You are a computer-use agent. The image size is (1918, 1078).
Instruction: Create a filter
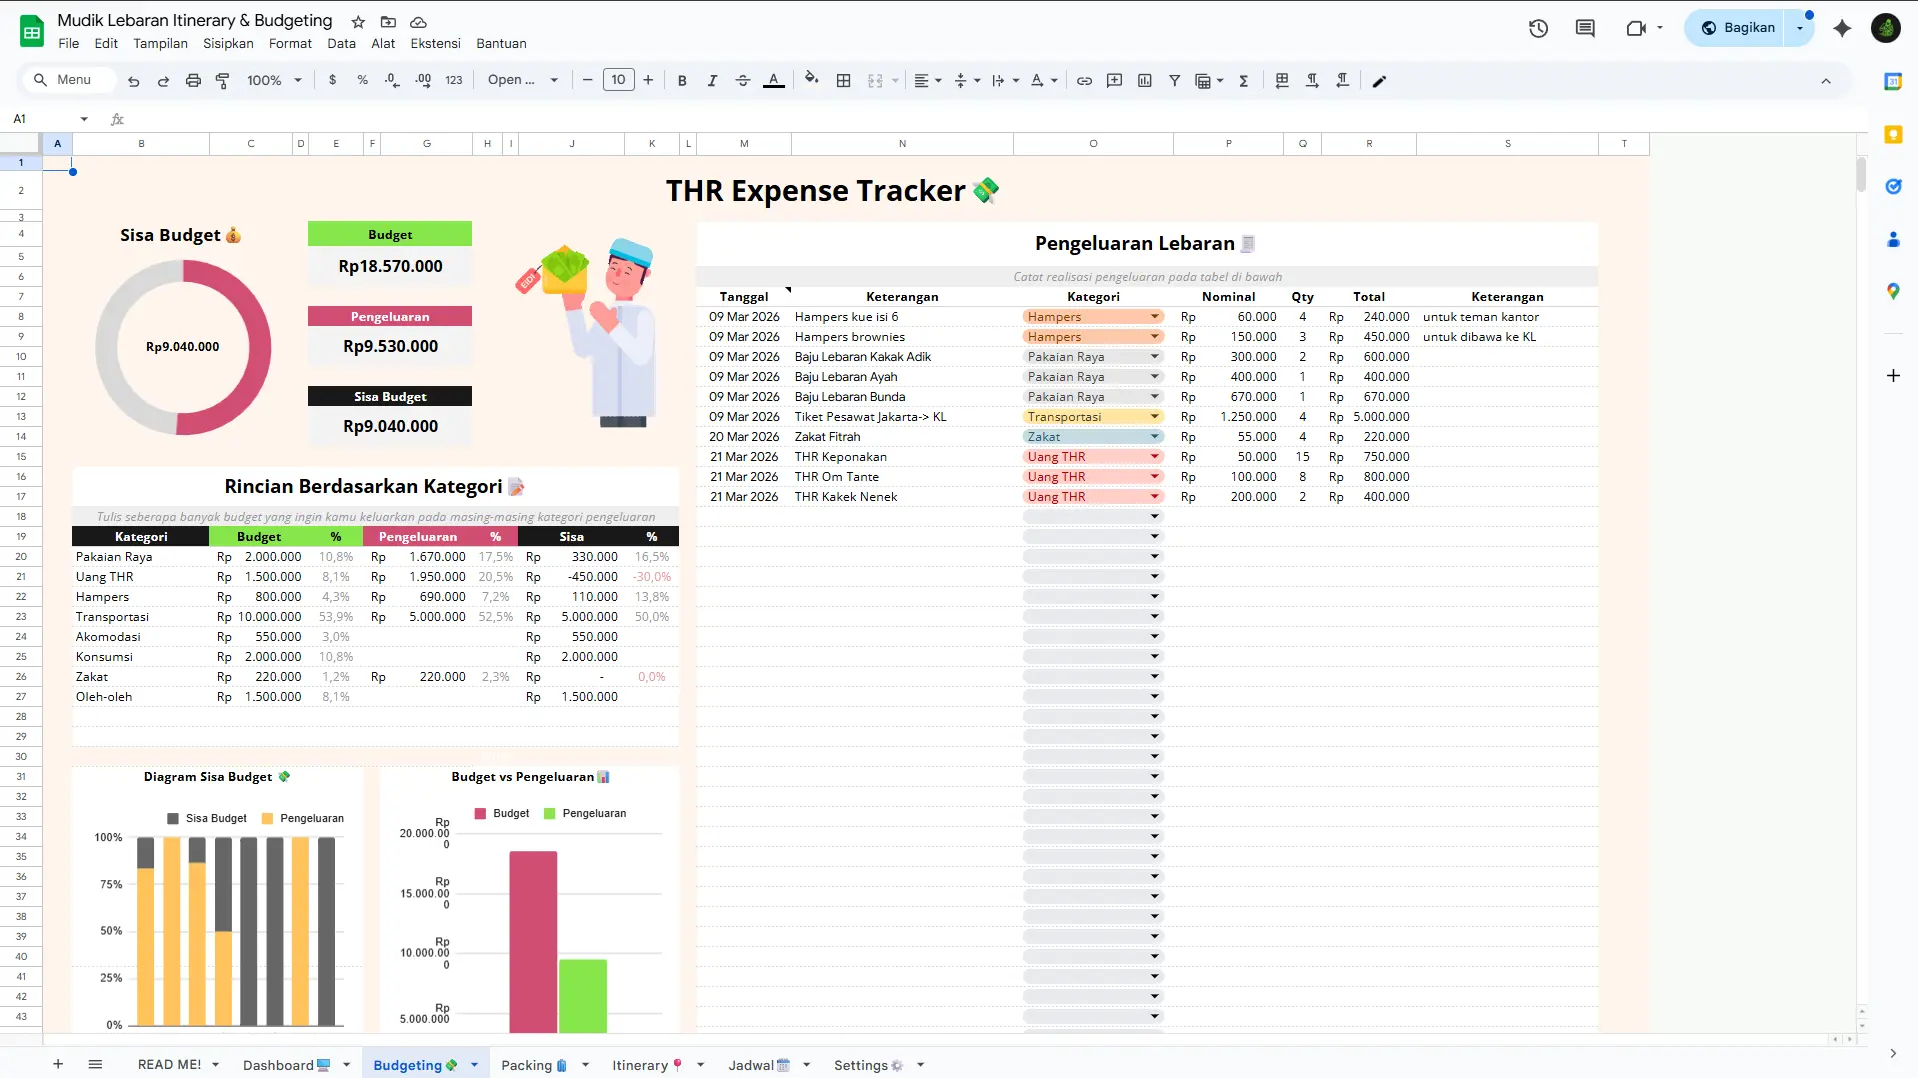click(x=1175, y=80)
